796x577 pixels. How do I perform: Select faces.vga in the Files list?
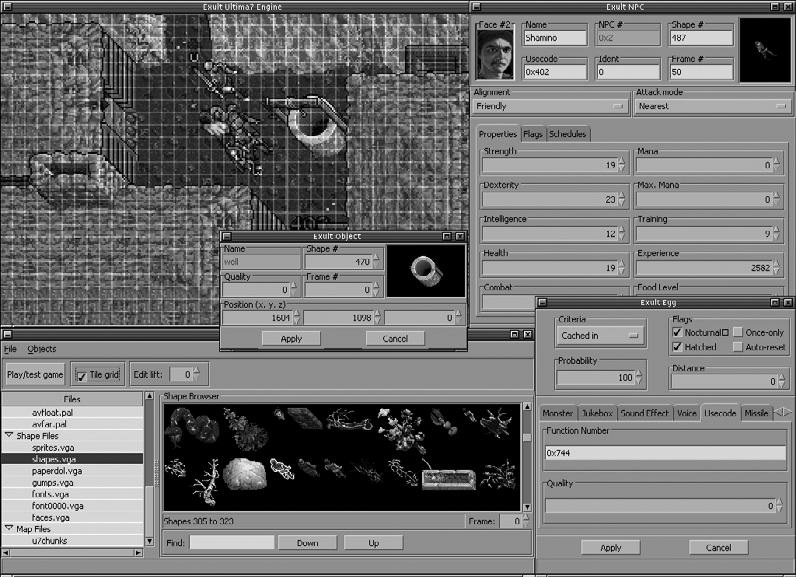tap(72, 518)
